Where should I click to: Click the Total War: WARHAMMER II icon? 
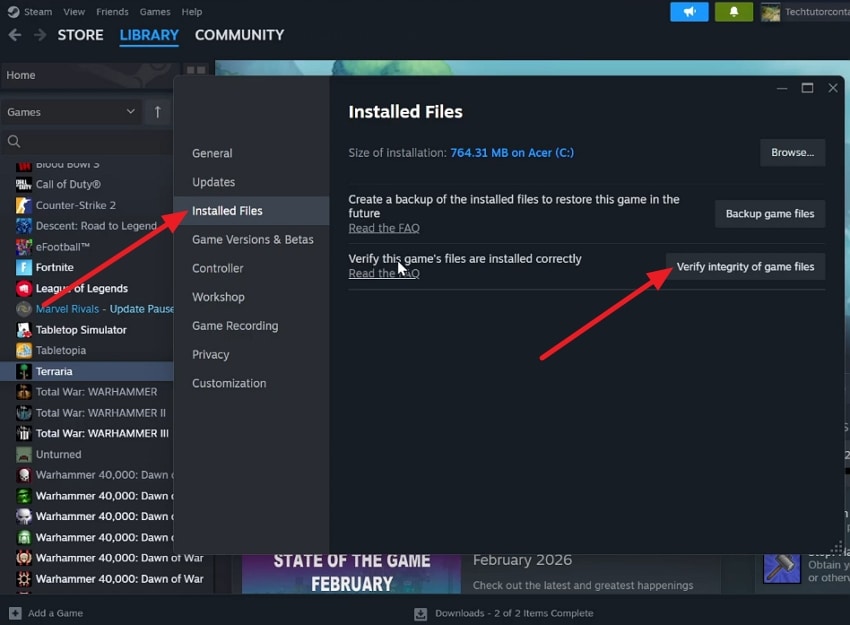(23, 413)
